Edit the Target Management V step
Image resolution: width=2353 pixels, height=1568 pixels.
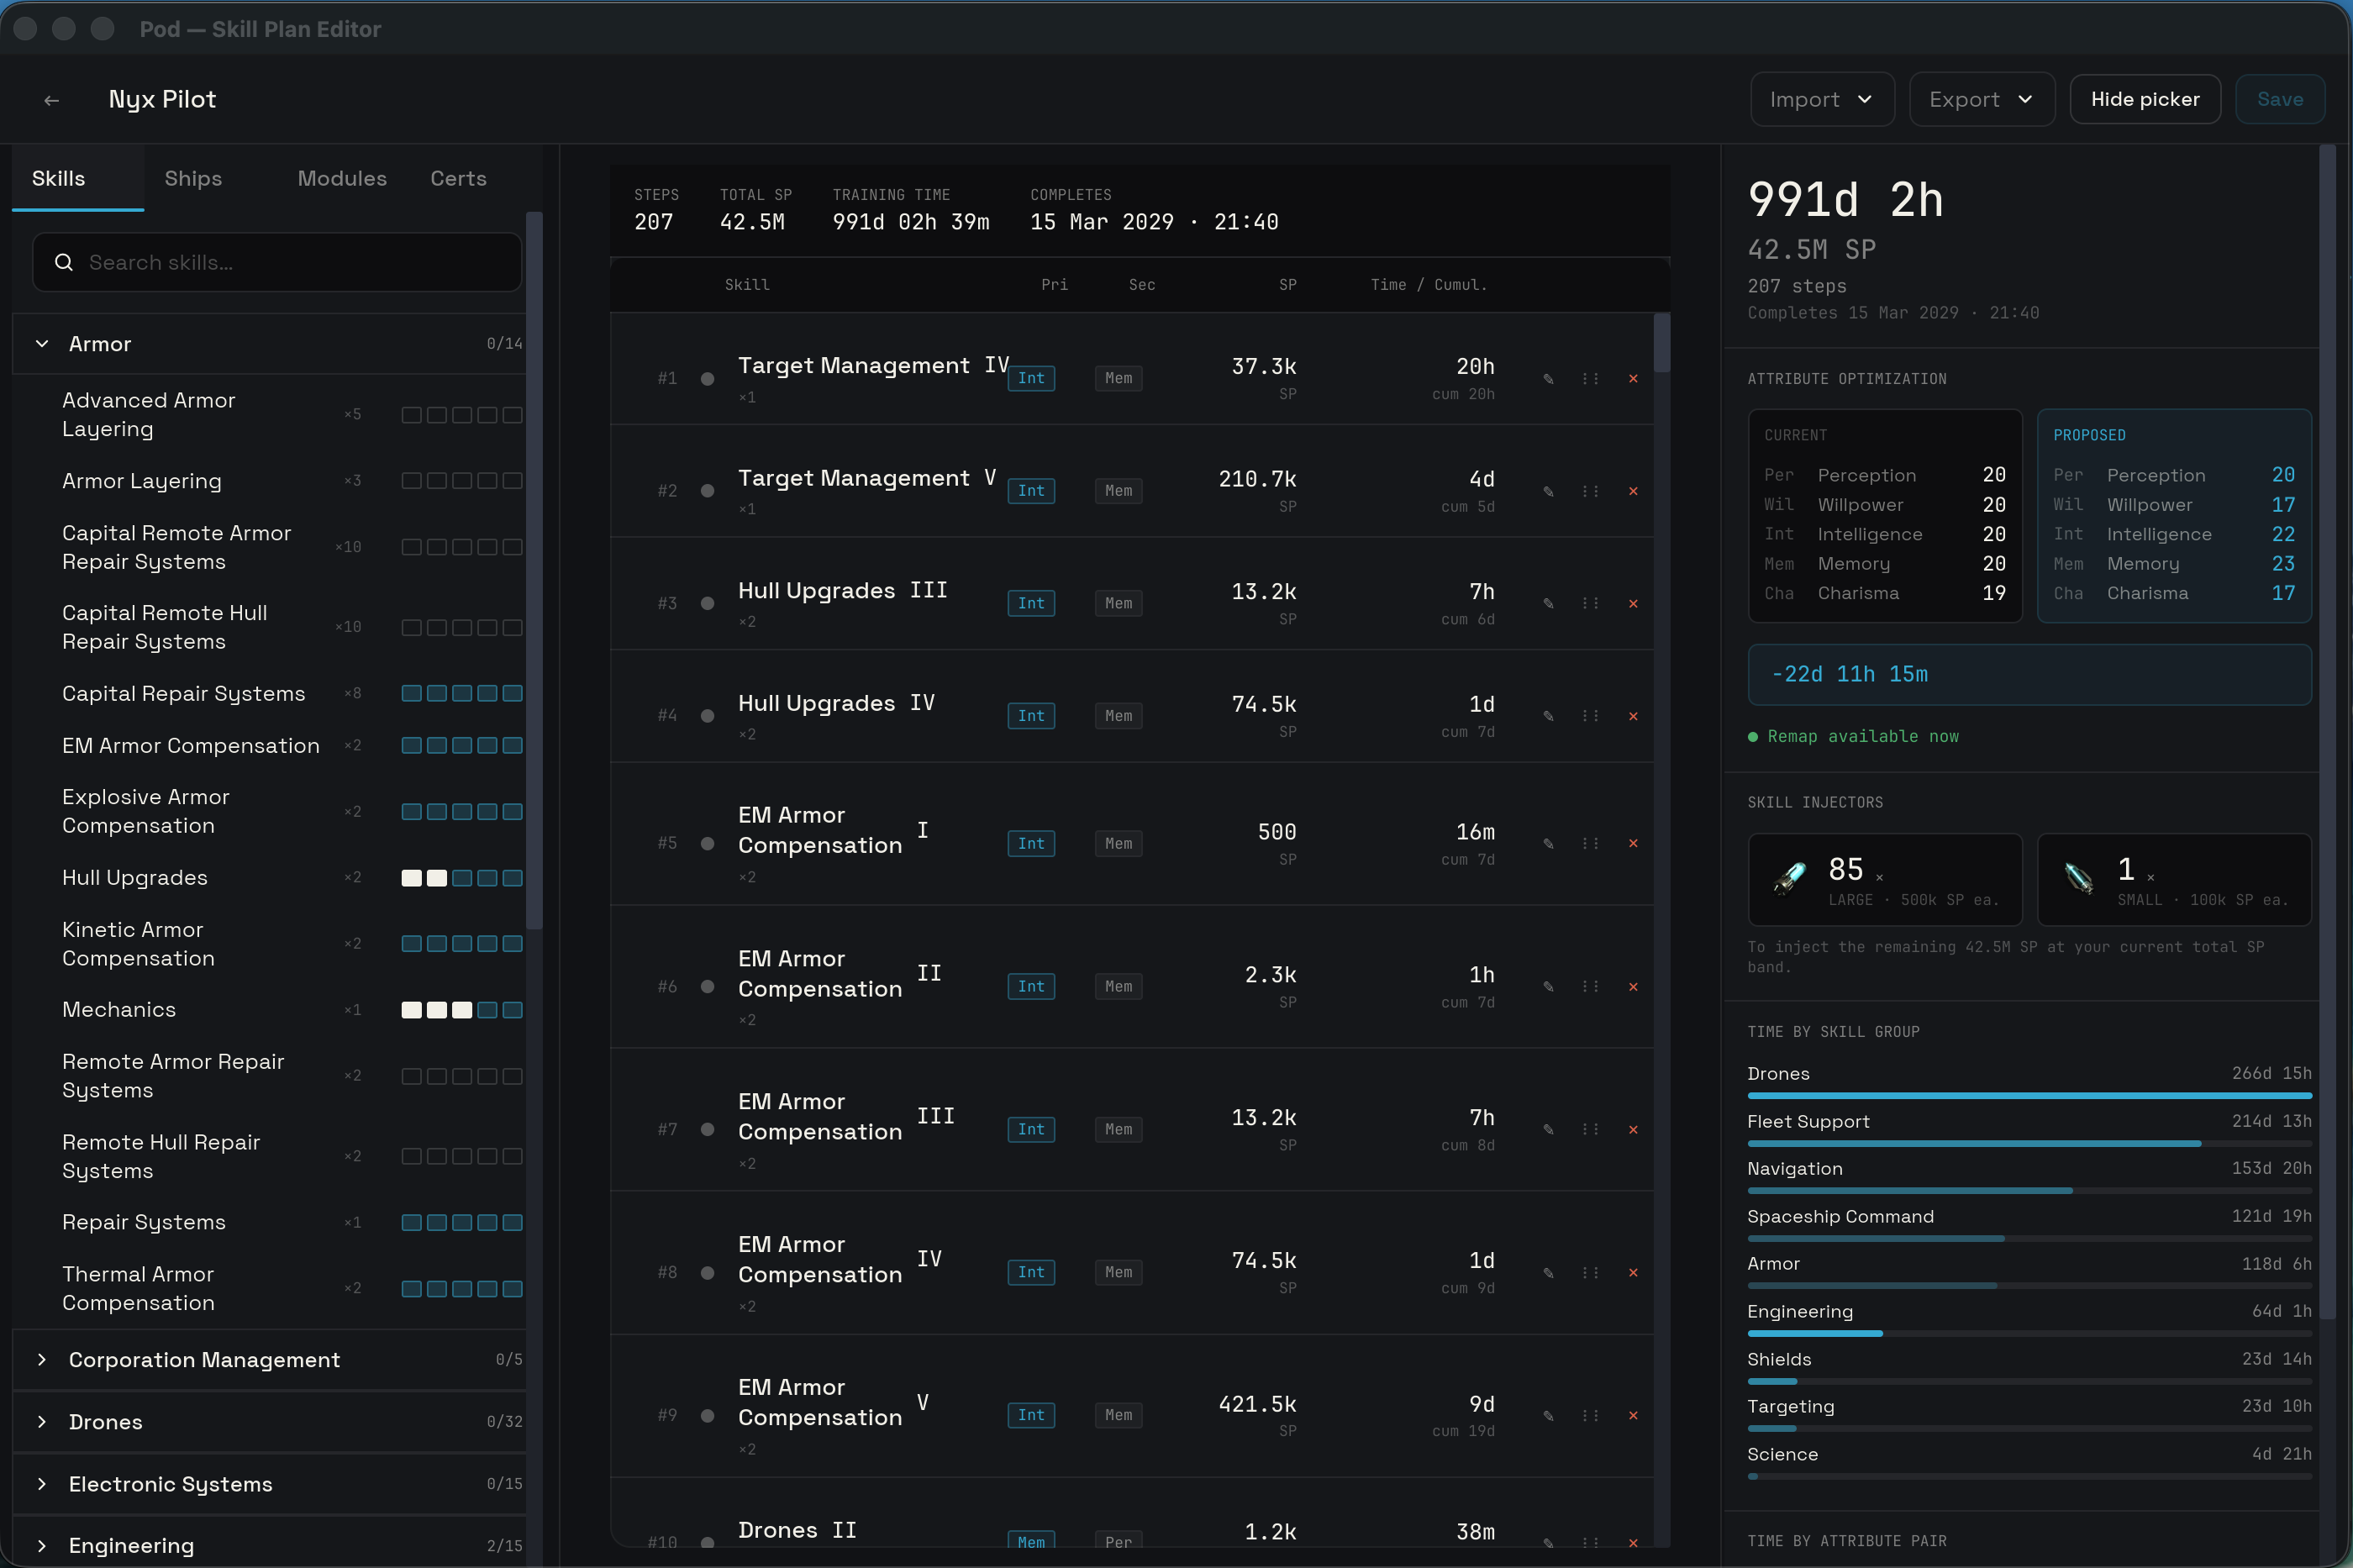click(1548, 491)
